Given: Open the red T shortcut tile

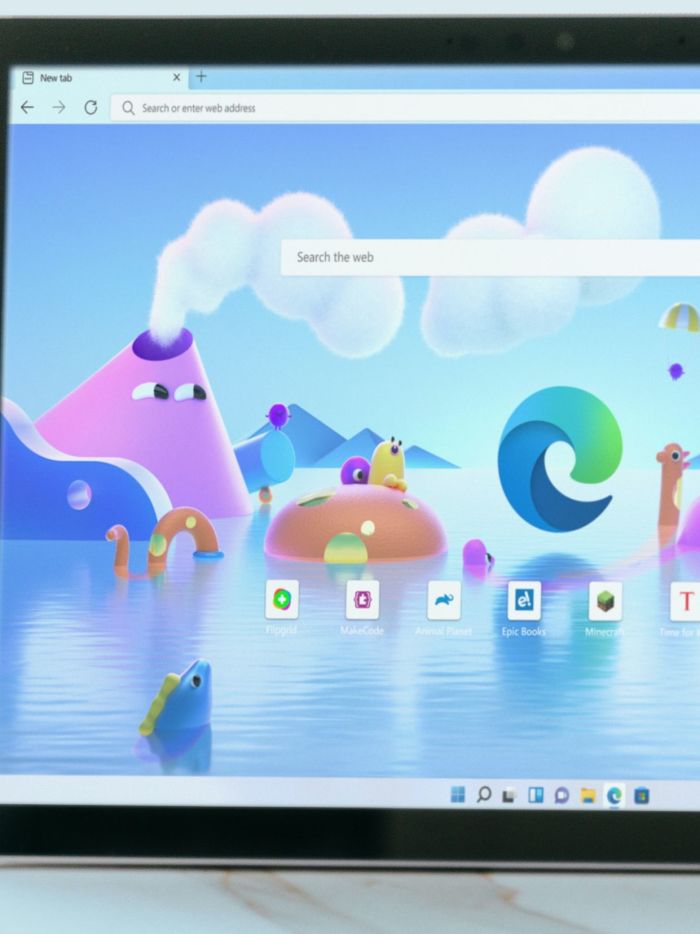Looking at the screenshot, I should coord(686,601).
